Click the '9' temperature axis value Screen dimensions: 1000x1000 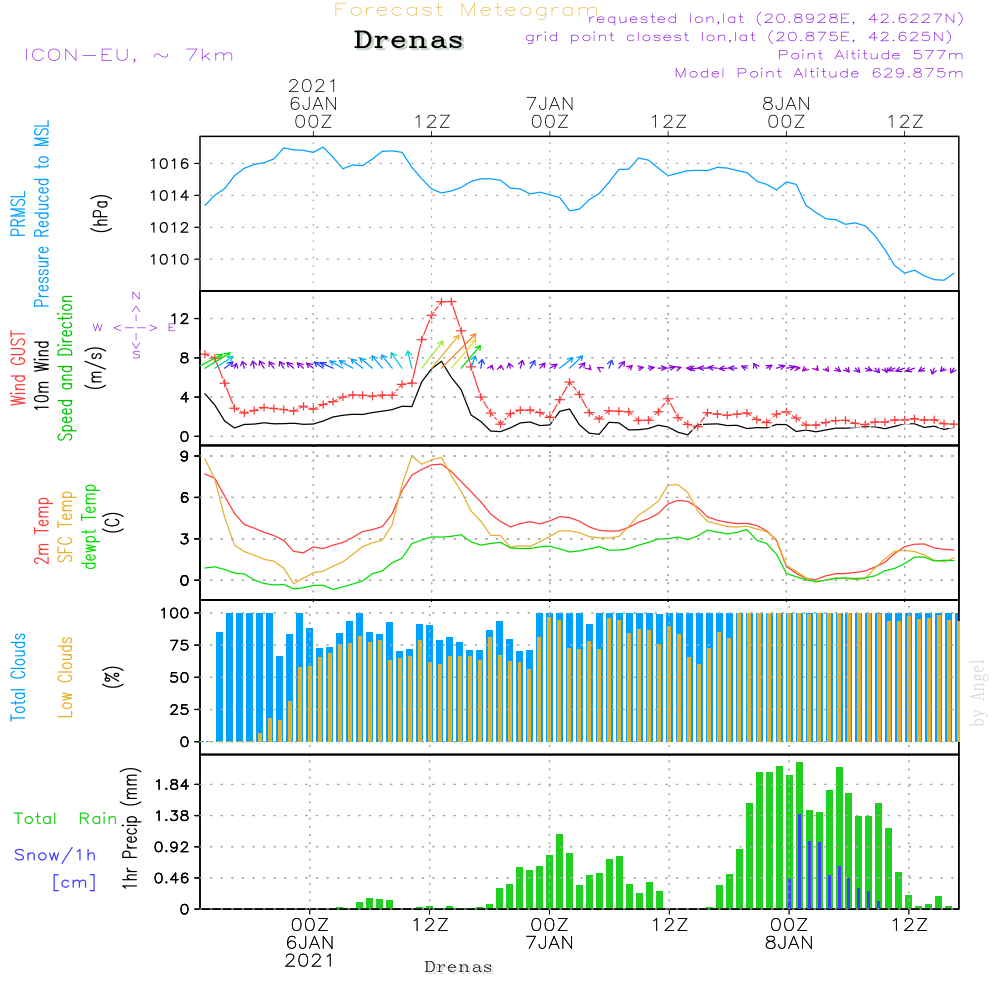tap(184, 456)
